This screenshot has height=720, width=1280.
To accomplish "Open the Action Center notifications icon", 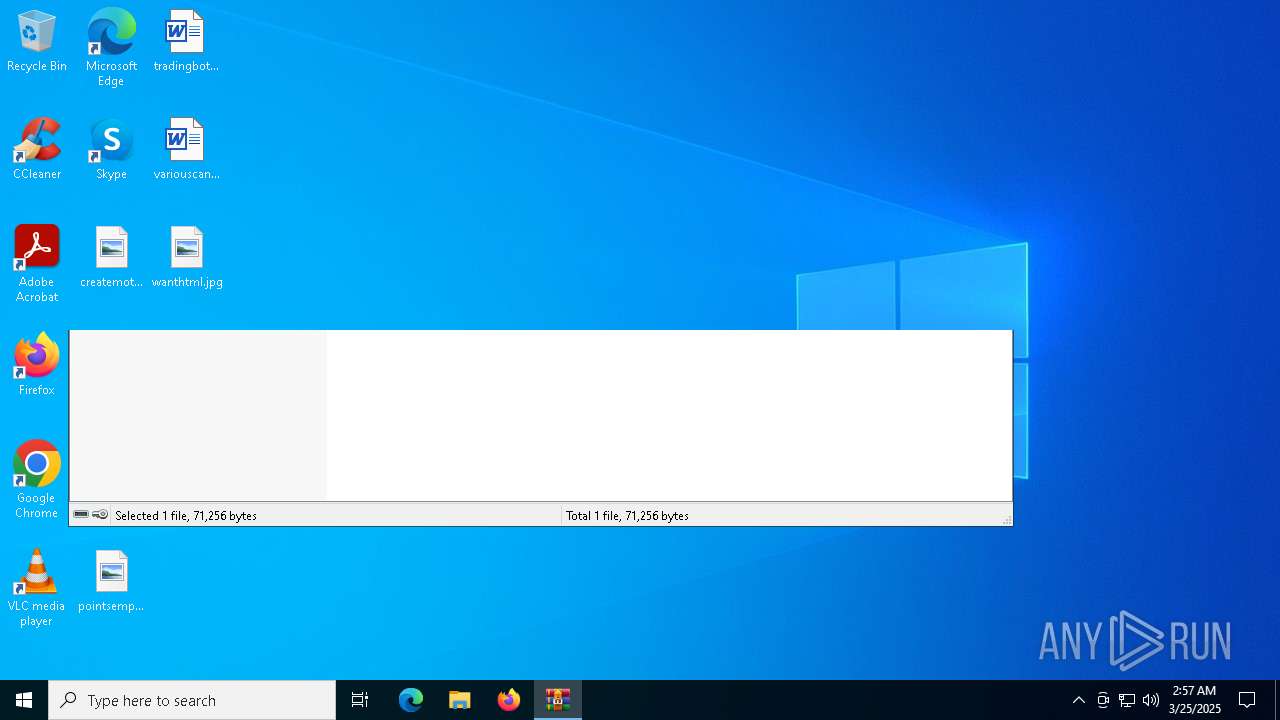I will click(x=1247, y=700).
